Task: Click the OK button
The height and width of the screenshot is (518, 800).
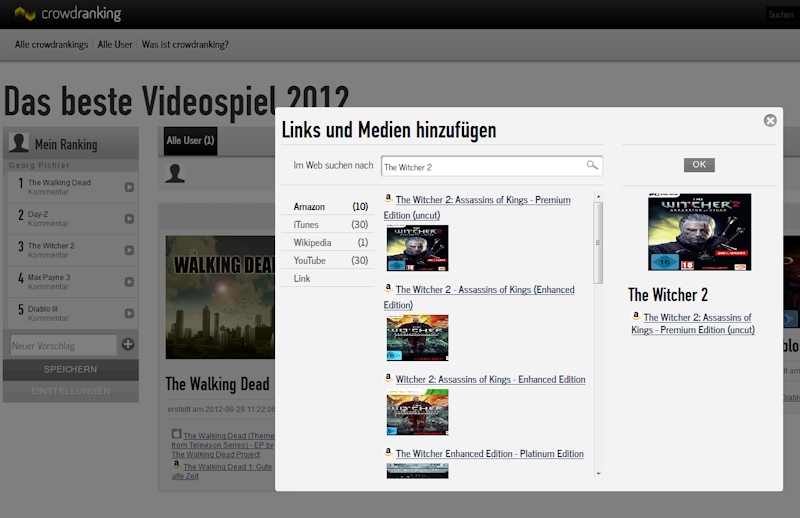Action: (699, 164)
